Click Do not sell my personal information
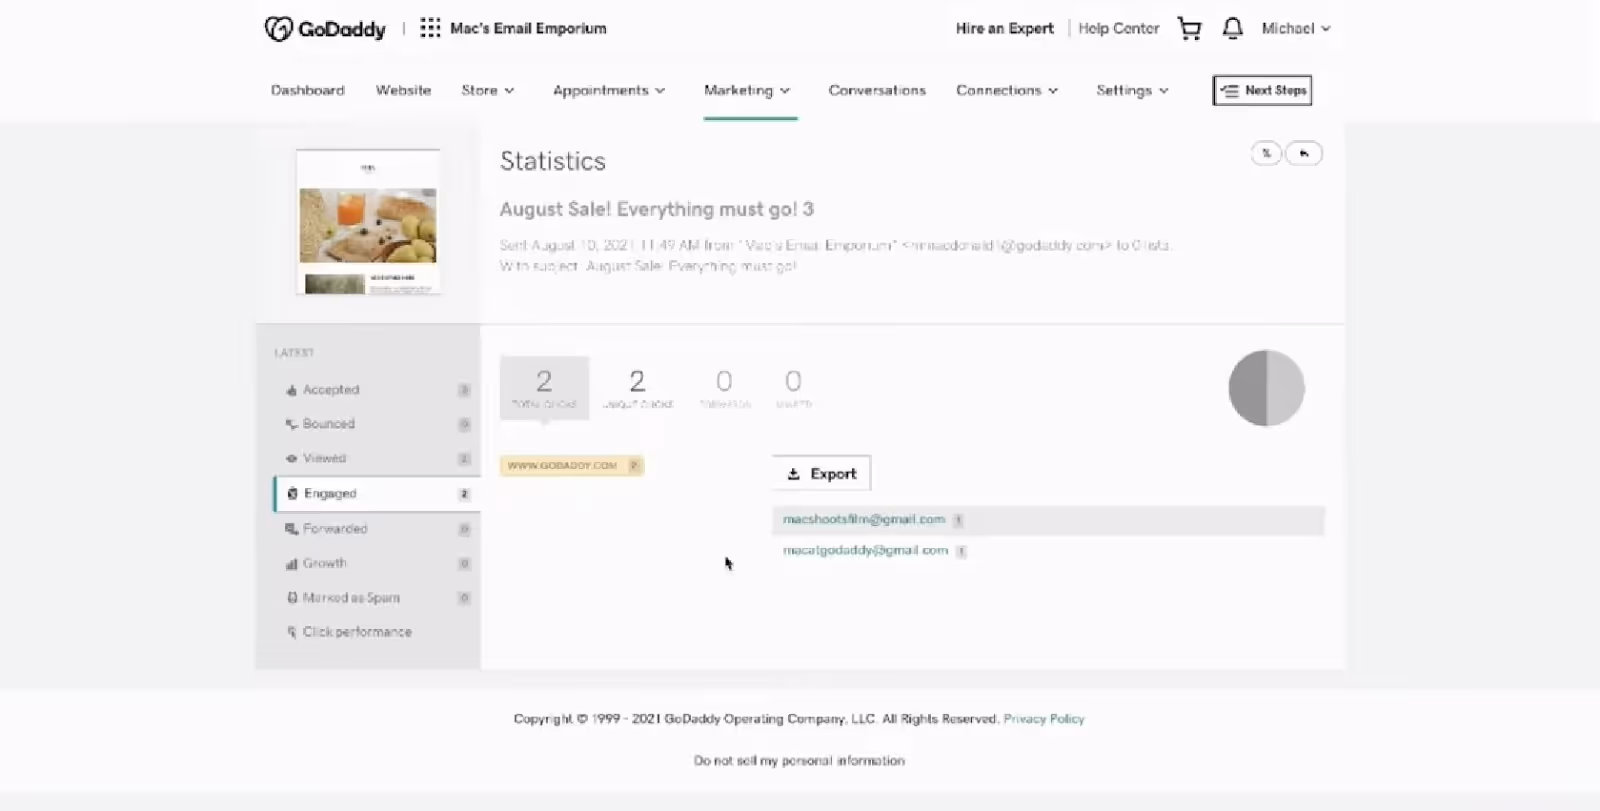1600x811 pixels. pyautogui.click(x=799, y=761)
